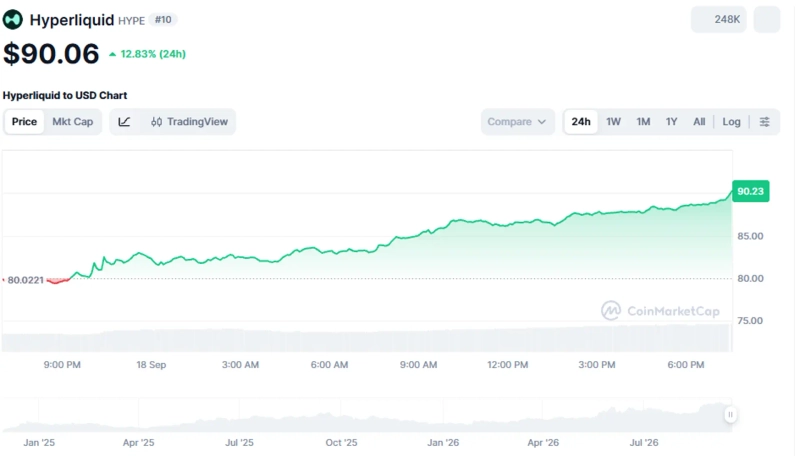Open TradingView candlestick chart
Screen dimensions: 800x456
click(x=189, y=122)
